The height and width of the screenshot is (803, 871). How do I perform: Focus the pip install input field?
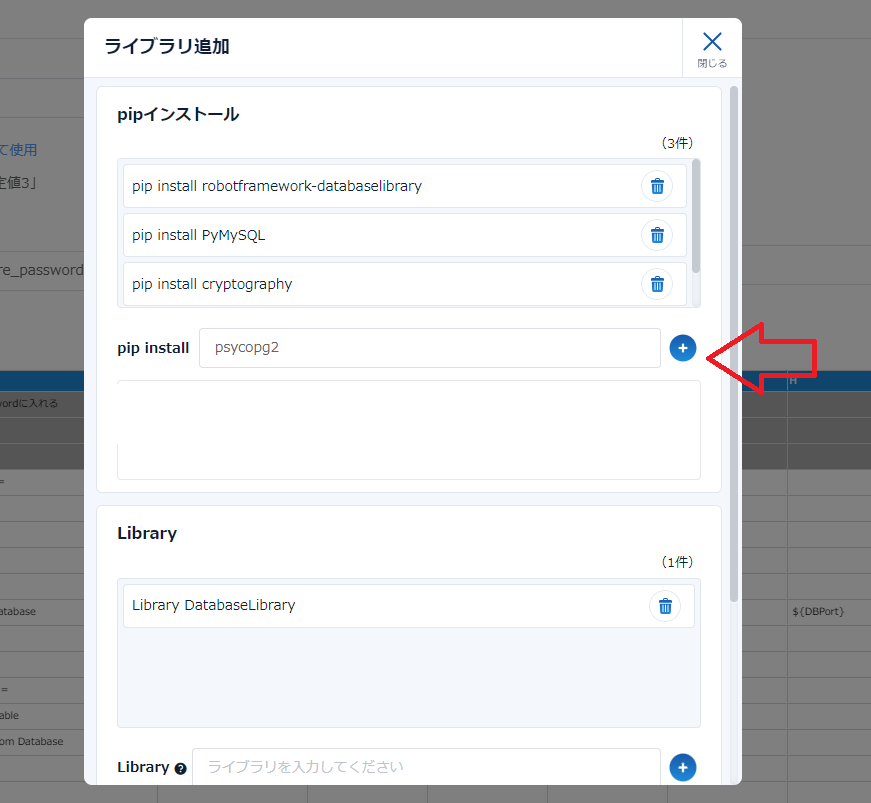tap(429, 348)
